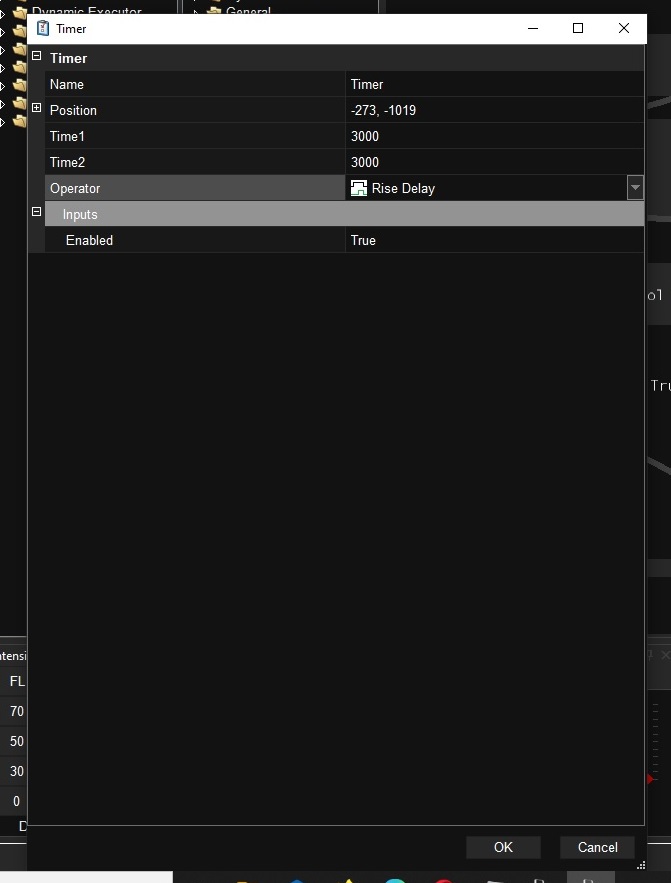The height and width of the screenshot is (883, 671).
Task: Expand the General folder tree arrow
Action: [196, 12]
